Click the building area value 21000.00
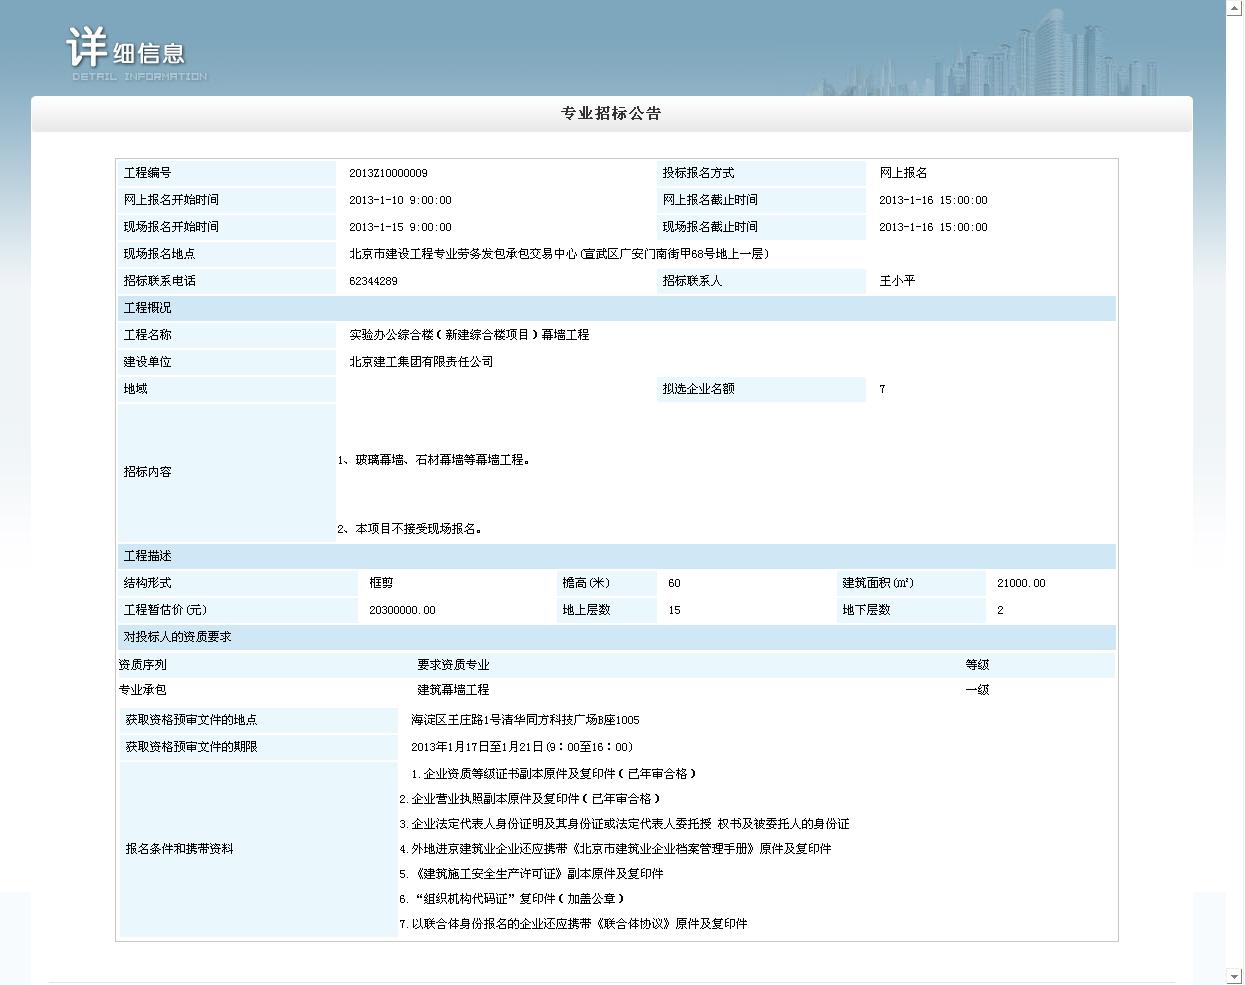The image size is (1245, 985). pos(1021,583)
